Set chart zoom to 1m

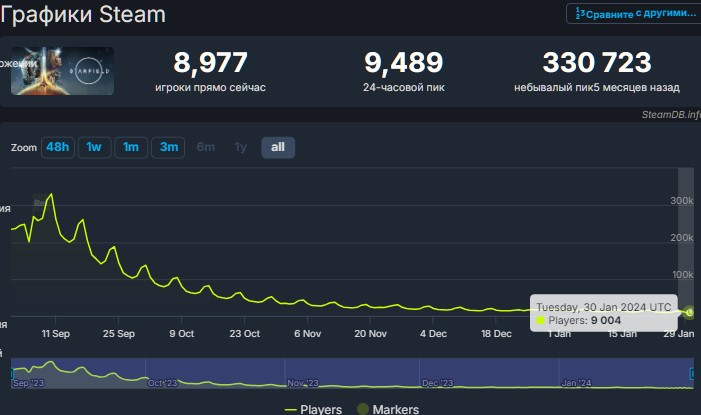[130, 147]
